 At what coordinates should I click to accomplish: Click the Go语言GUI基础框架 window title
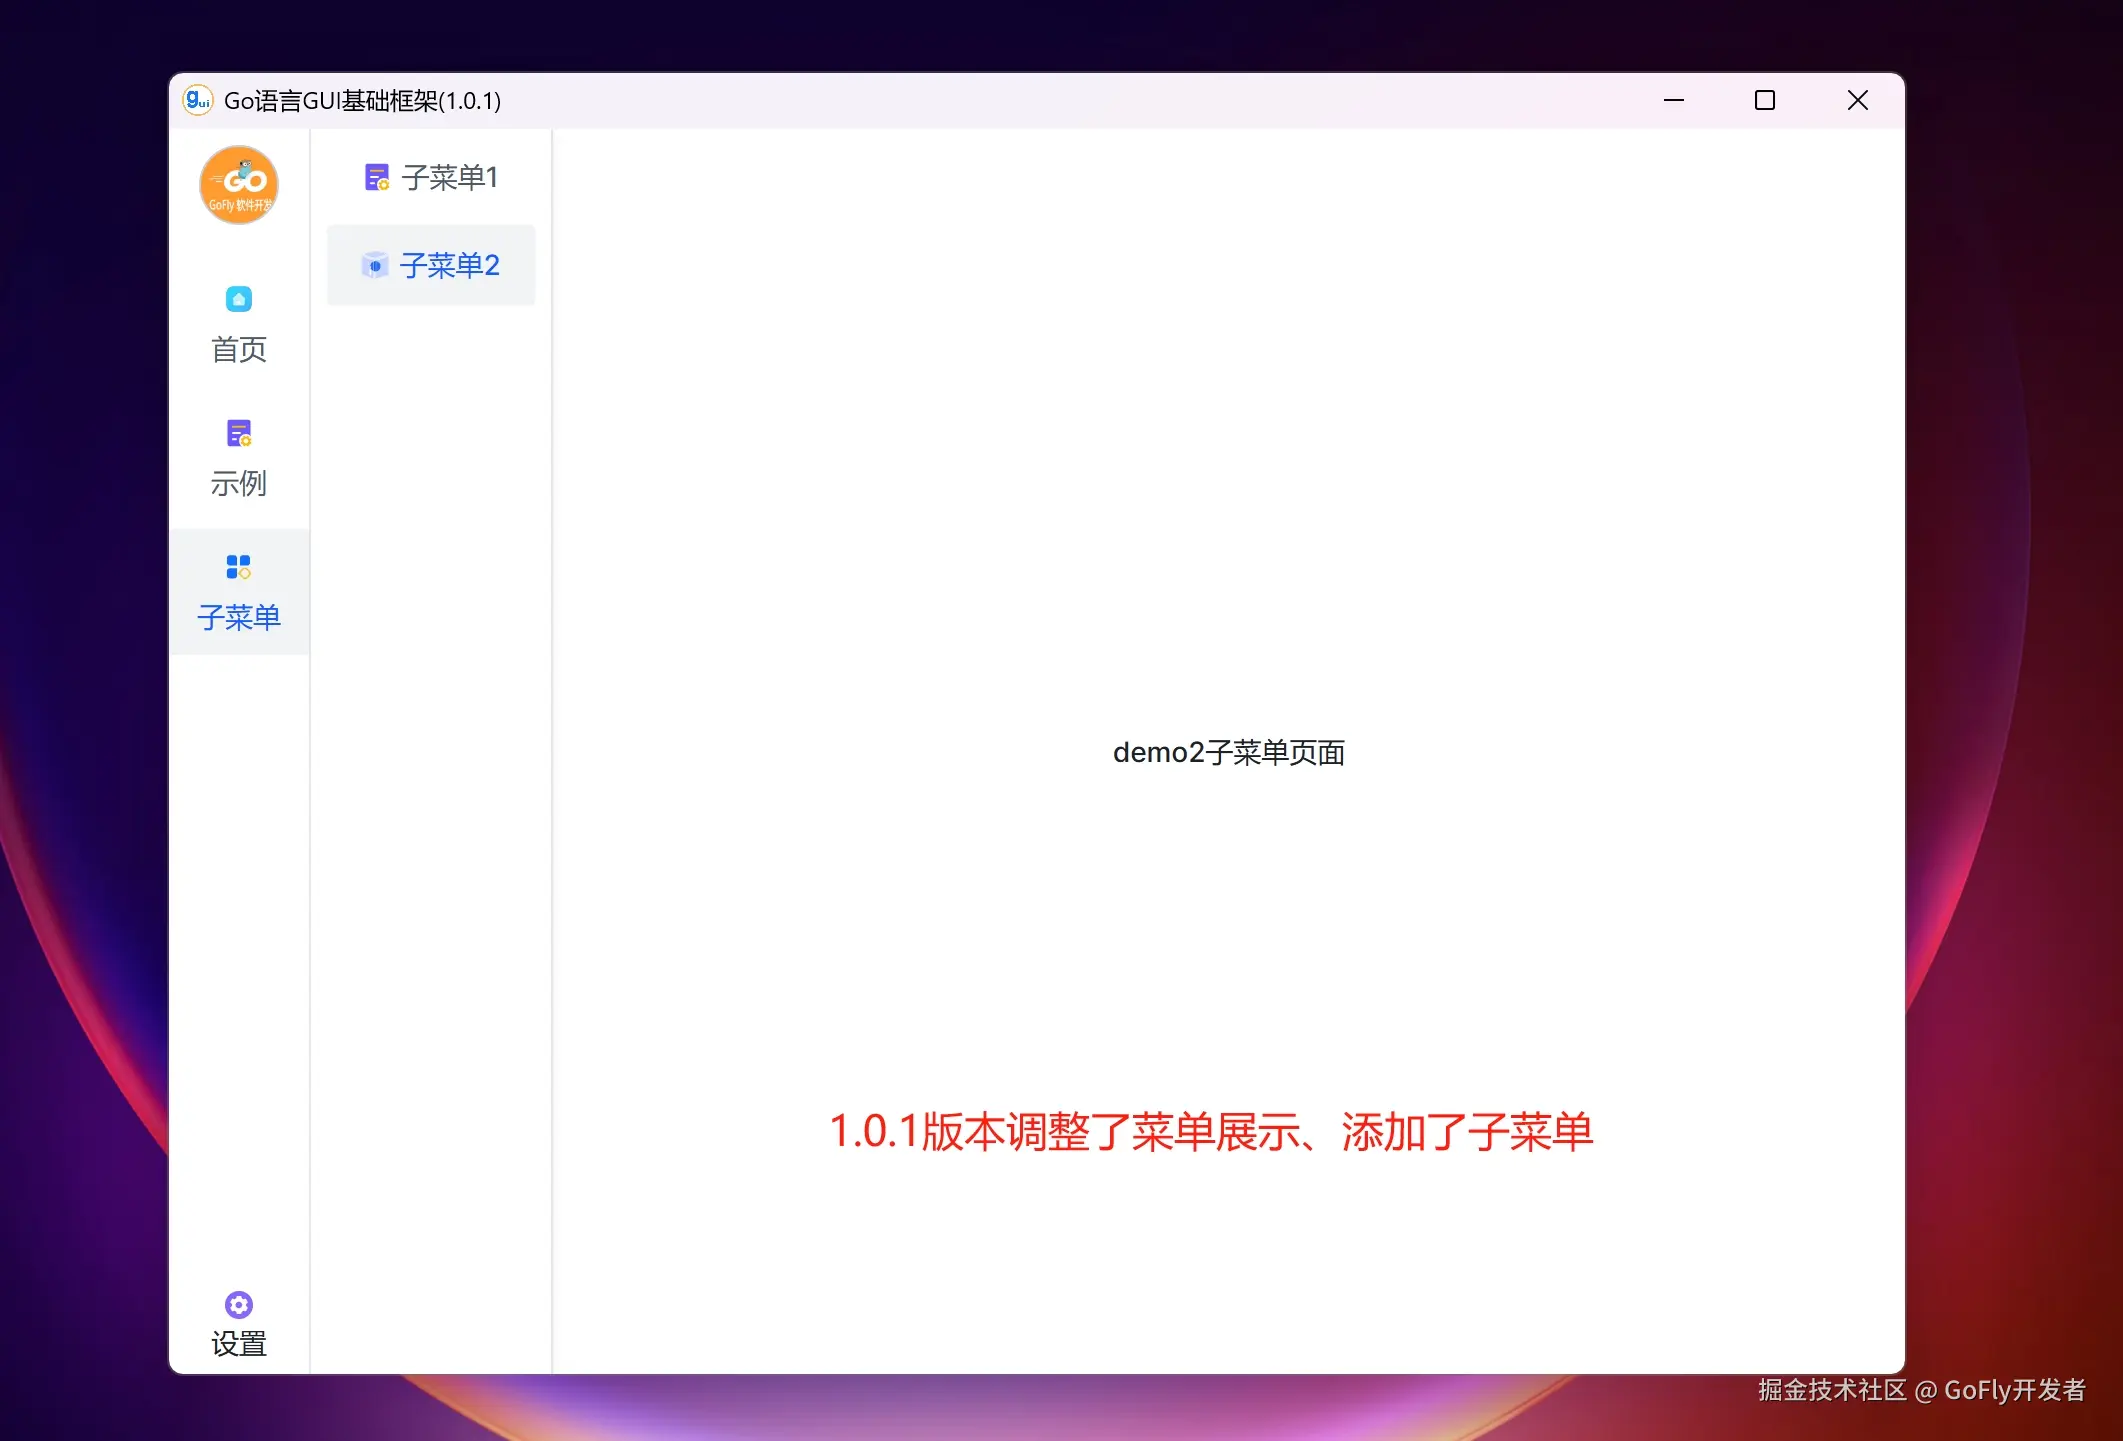click(x=362, y=101)
